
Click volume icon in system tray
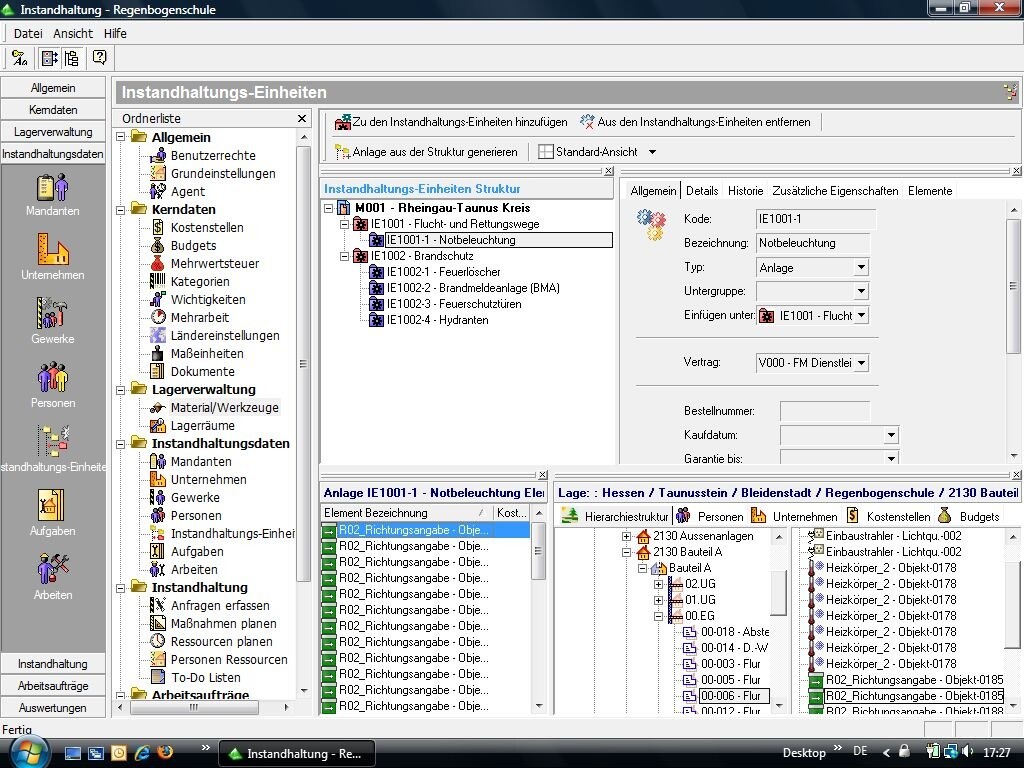(x=967, y=752)
